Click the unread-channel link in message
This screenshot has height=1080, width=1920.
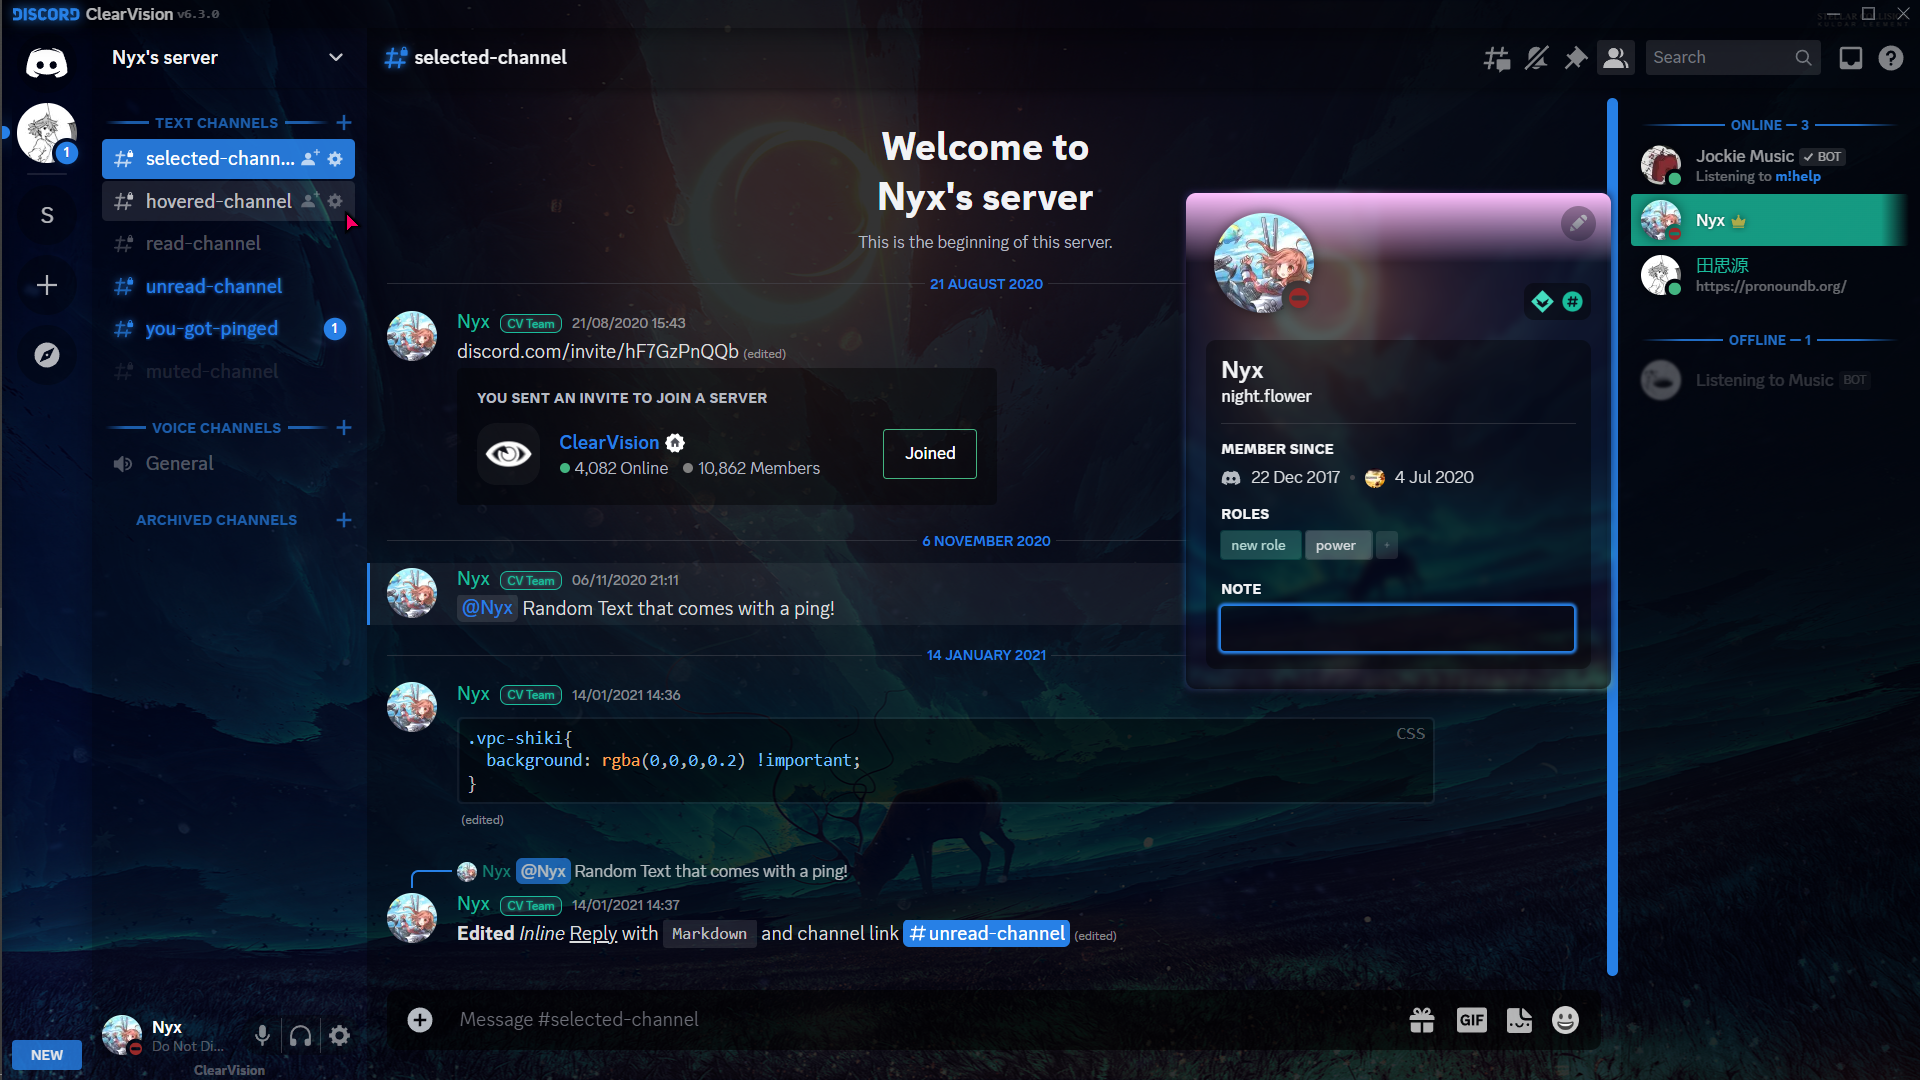point(986,934)
